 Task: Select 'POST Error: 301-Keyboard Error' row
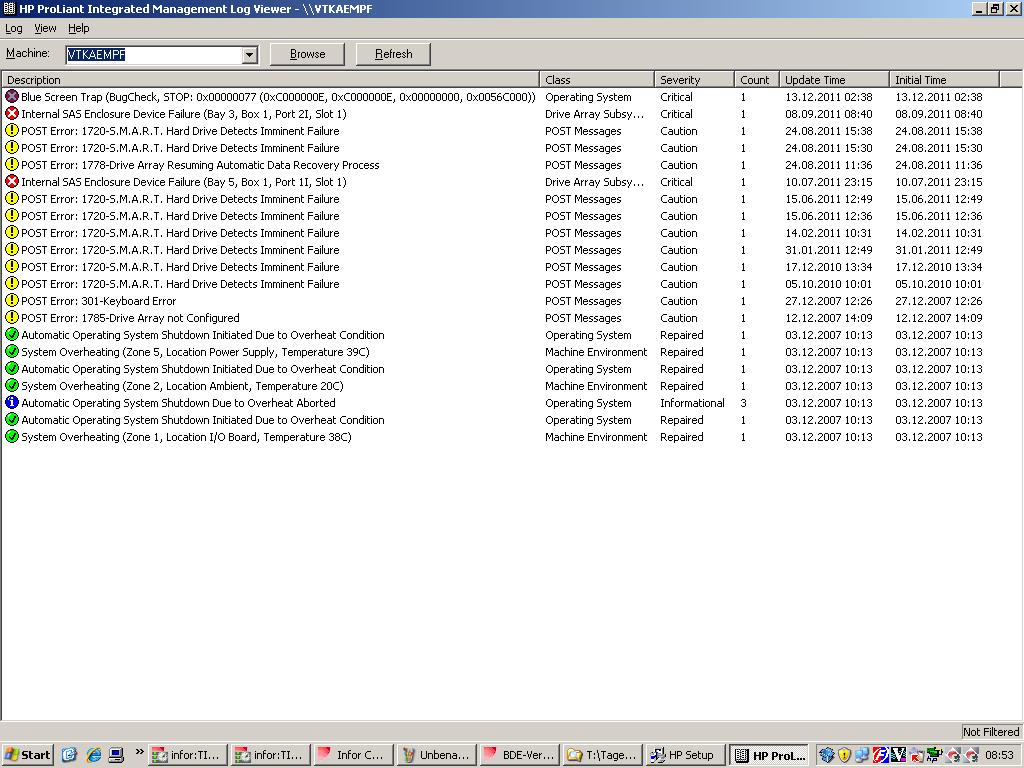[99, 301]
